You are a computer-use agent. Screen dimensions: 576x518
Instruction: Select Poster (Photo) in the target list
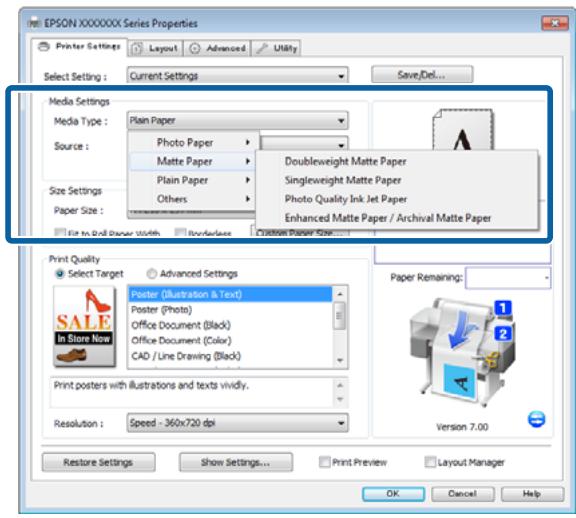230,310
